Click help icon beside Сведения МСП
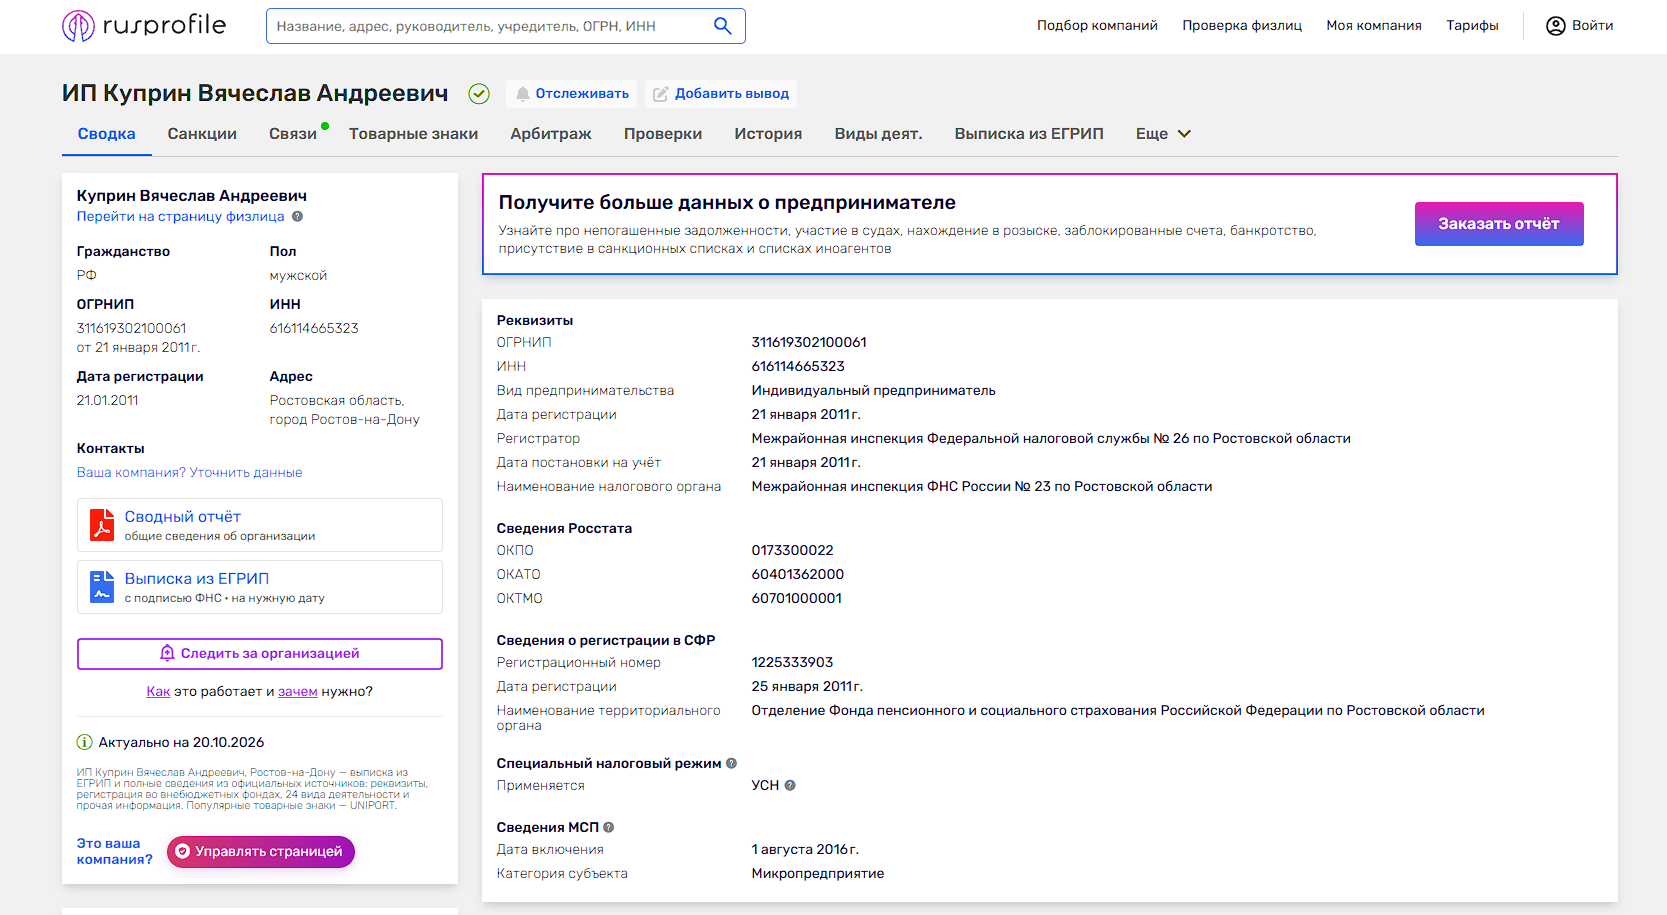 (x=609, y=827)
